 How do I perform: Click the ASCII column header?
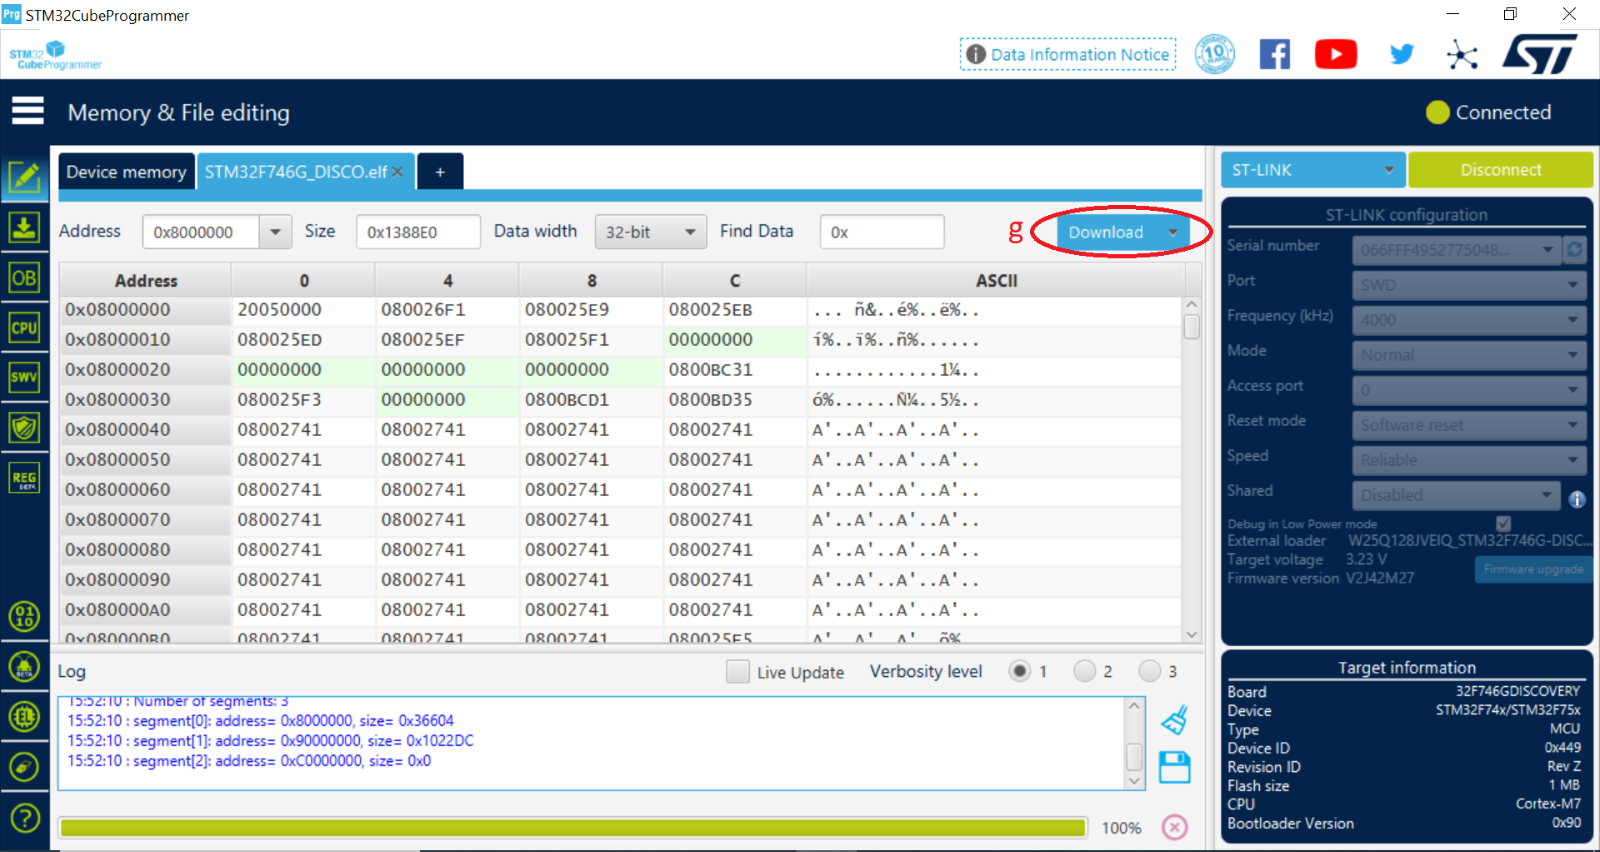(996, 281)
